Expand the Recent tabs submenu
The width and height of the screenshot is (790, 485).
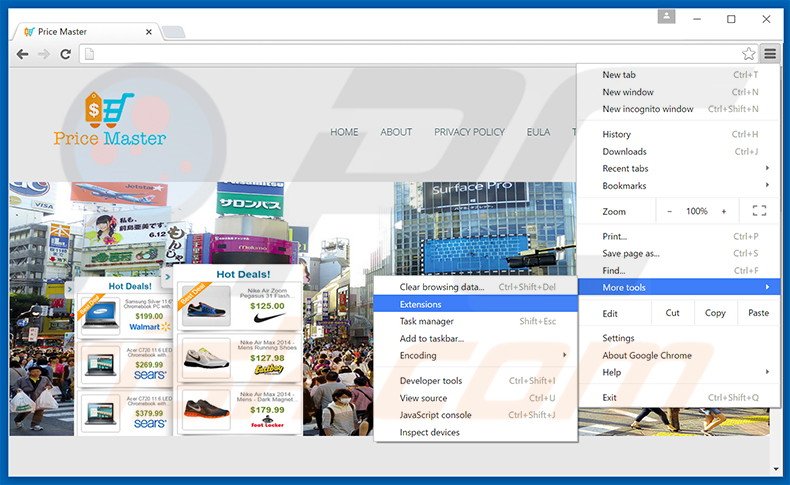pyautogui.click(x=679, y=168)
